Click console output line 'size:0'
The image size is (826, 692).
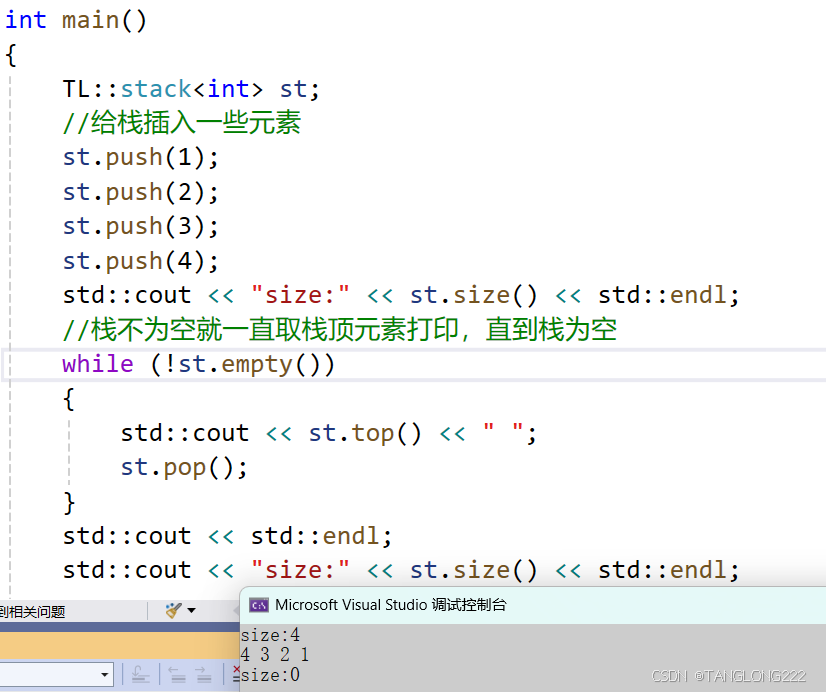point(270,675)
